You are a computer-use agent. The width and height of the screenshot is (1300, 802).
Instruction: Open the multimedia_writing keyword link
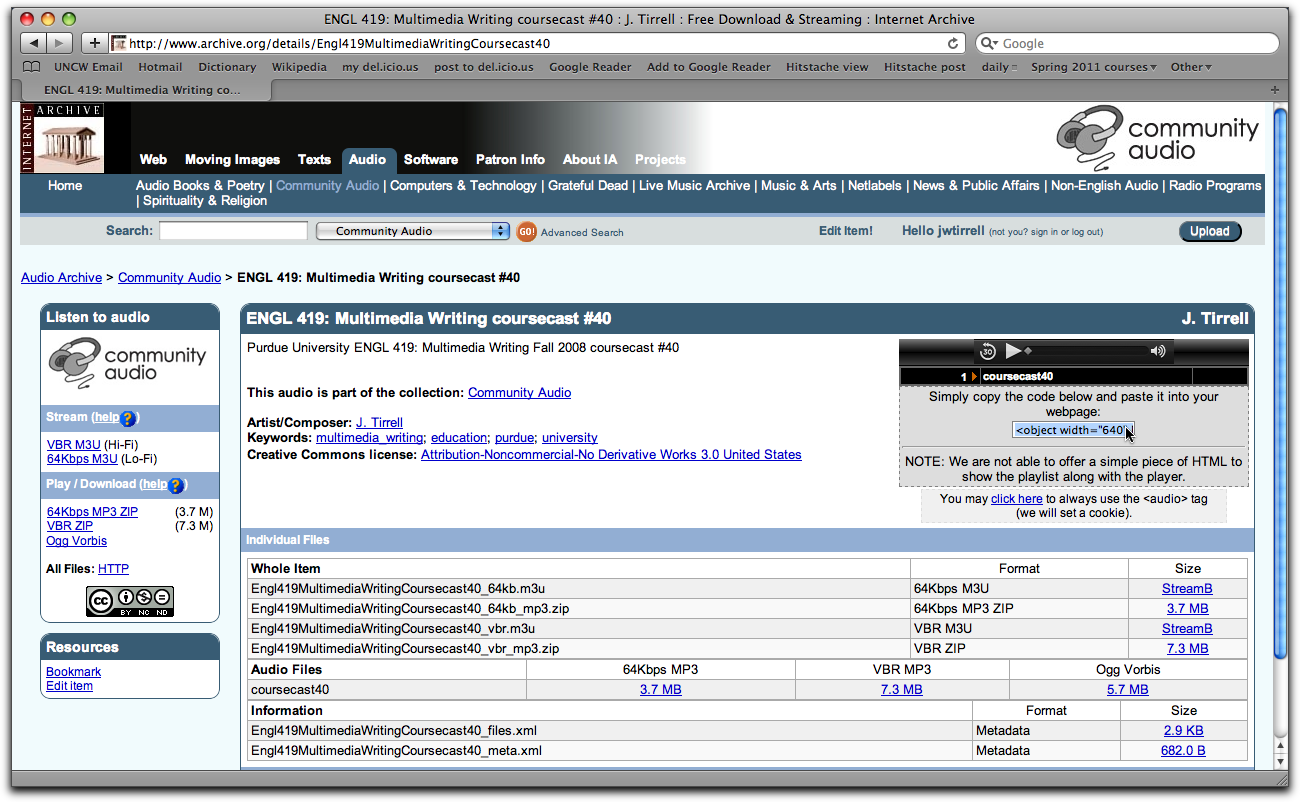[x=370, y=437]
